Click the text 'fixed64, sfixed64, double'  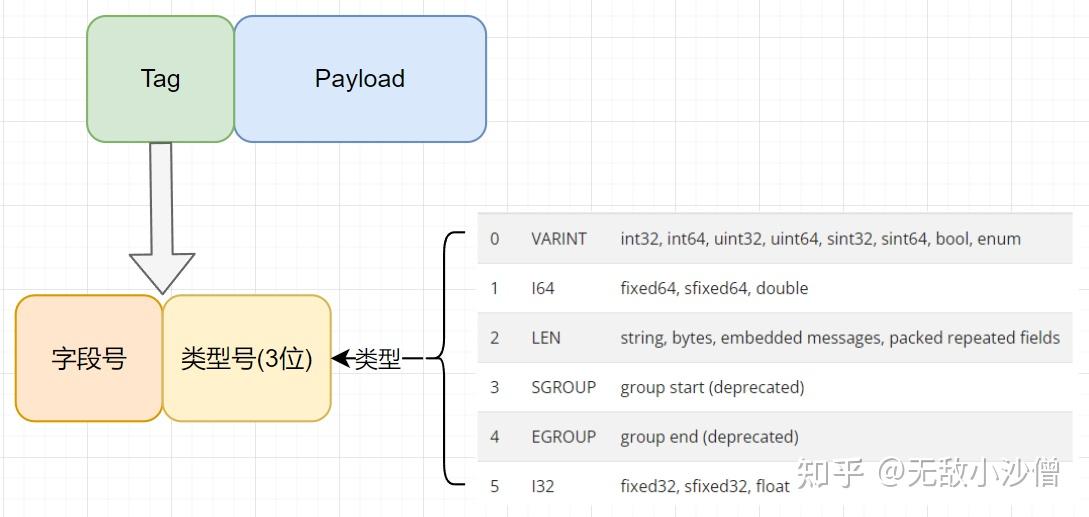pos(714,288)
